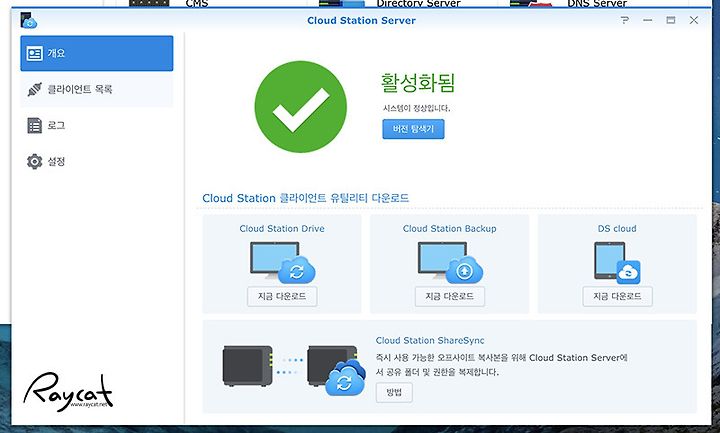Download Cloud Station Drive with 지금 다운로드
Screen dimensions: 720x433
click(282, 297)
